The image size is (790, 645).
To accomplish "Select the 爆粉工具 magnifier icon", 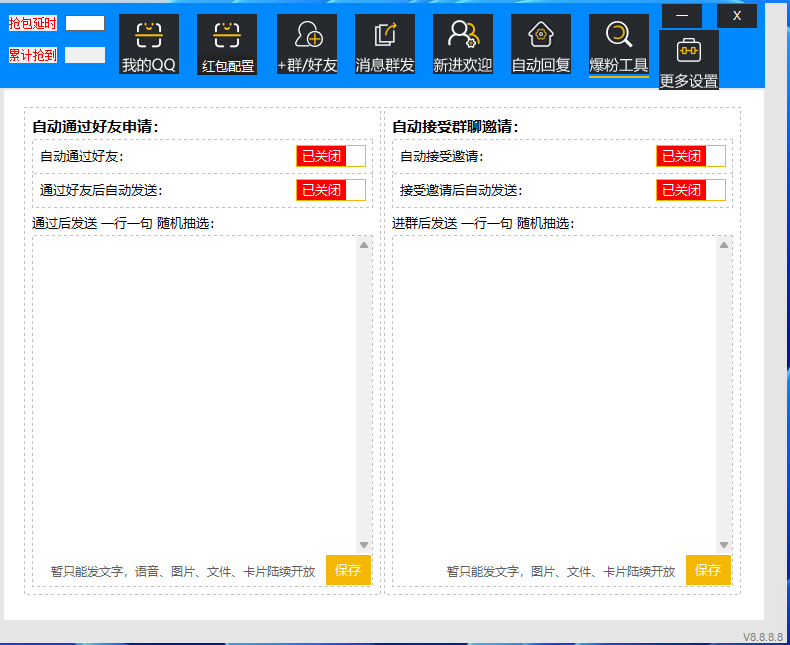I will pos(618,36).
